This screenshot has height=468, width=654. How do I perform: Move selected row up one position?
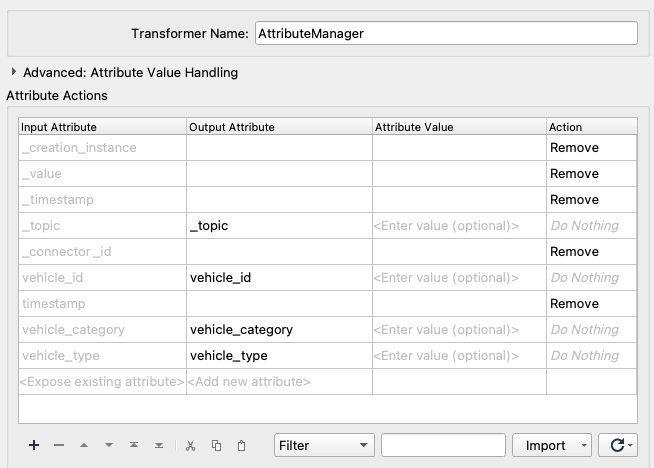(84, 445)
